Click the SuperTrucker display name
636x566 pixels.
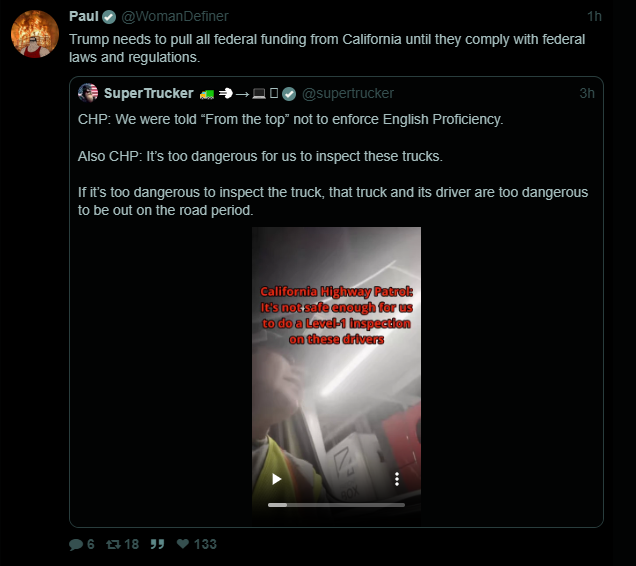[x=148, y=93]
